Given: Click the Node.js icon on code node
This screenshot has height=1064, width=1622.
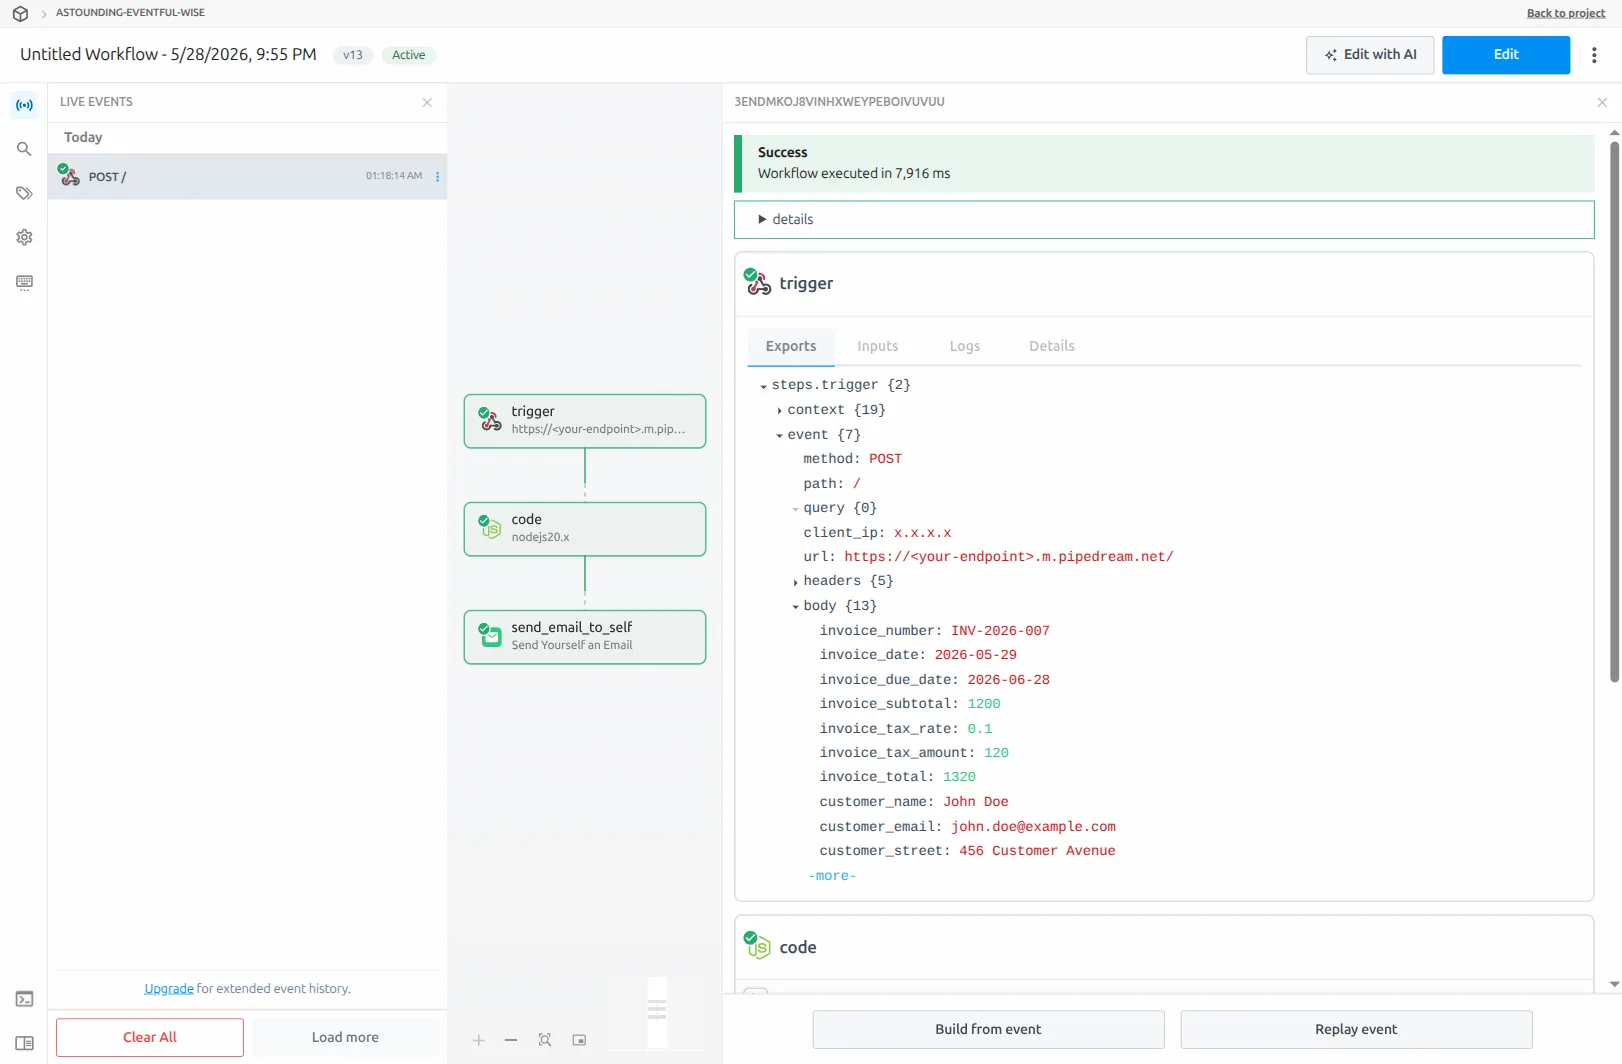Looking at the screenshot, I should (x=490, y=527).
